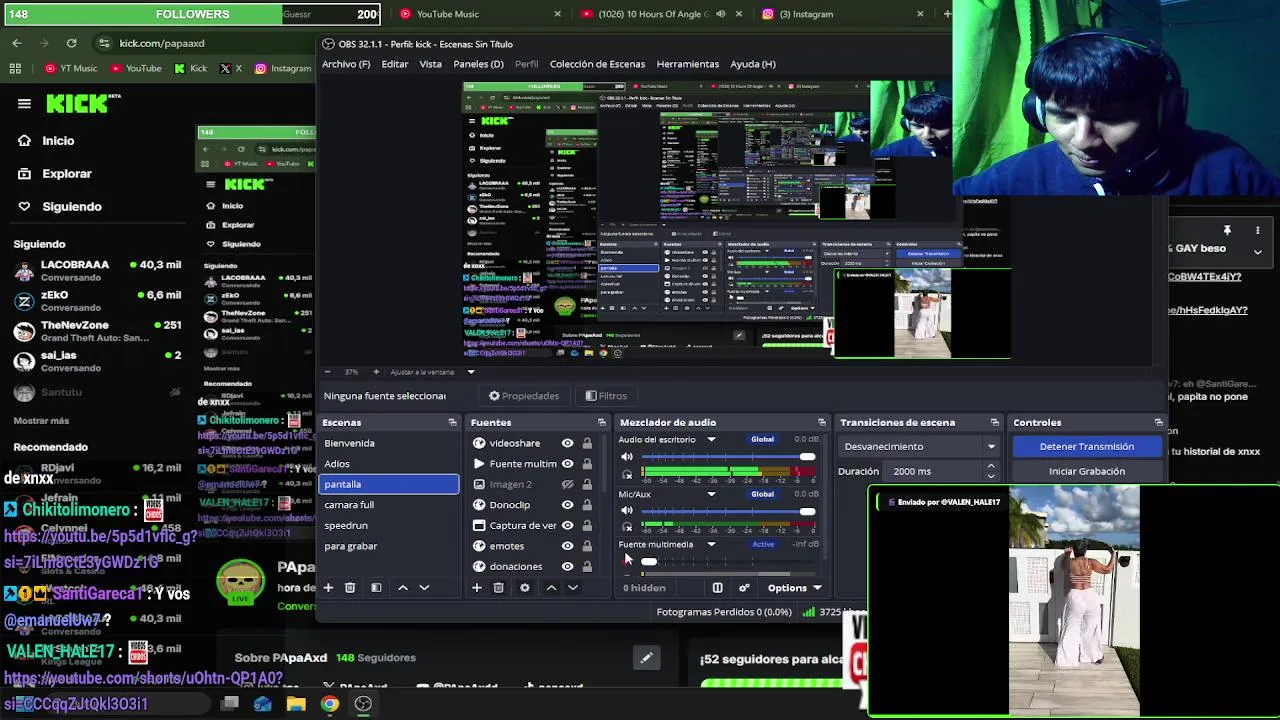The height and width of the screenshot is (720, 1280).
Task: Open the Herramientas menu
Action: 687,64
